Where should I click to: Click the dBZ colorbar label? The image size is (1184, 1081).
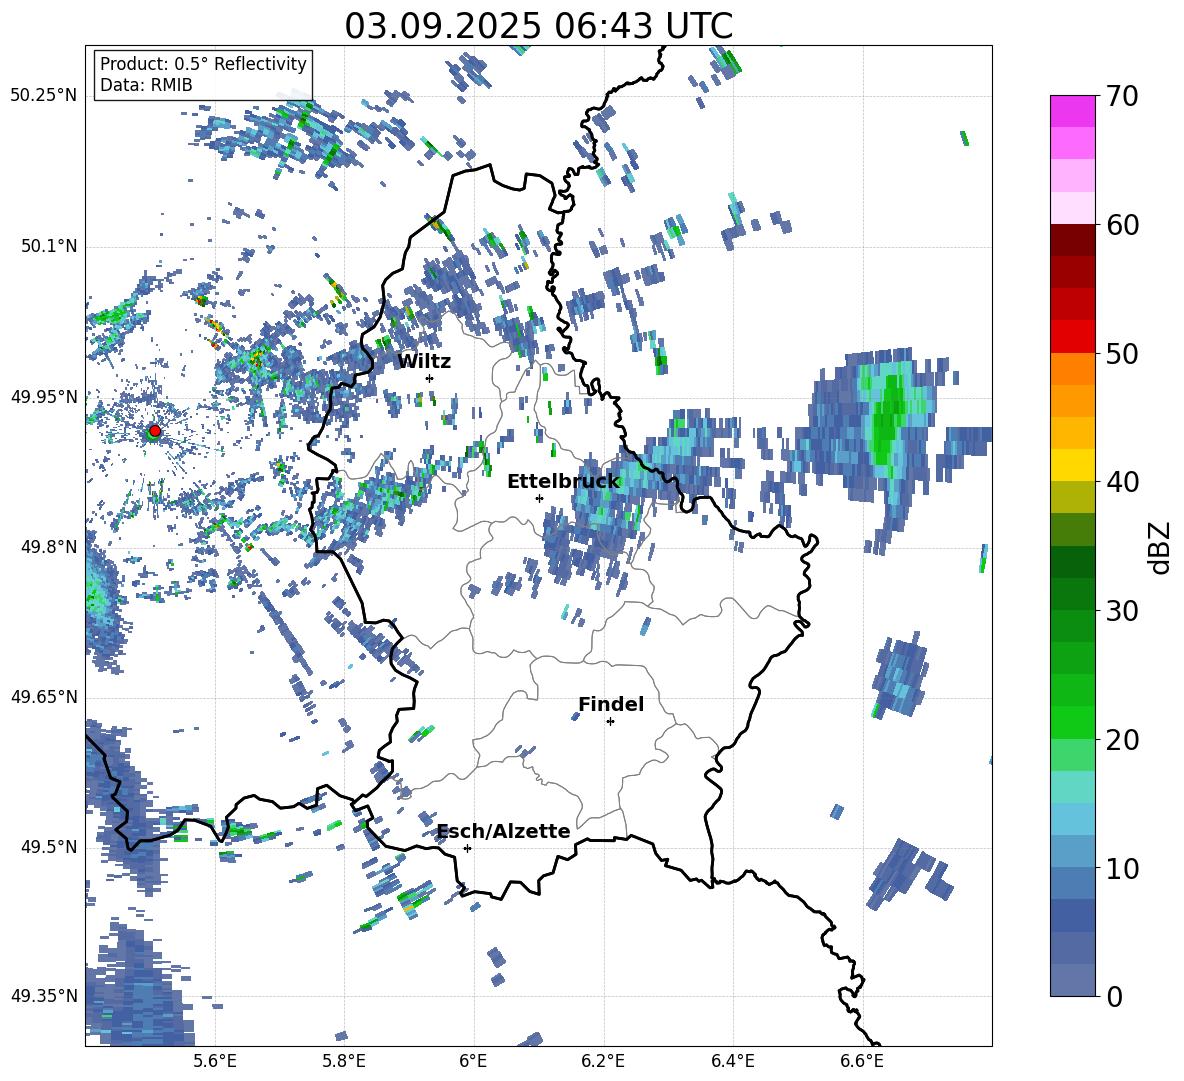pos(1161,547)
